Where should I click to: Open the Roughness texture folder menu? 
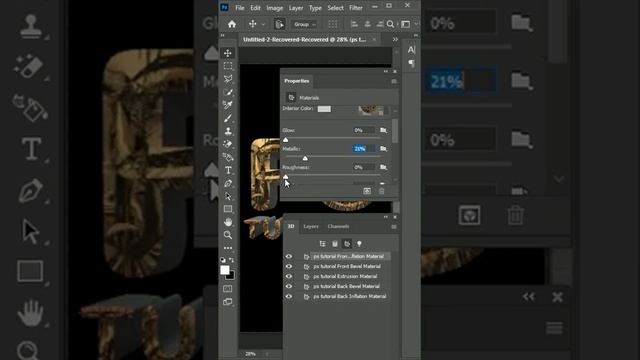(x=383, y=167)
